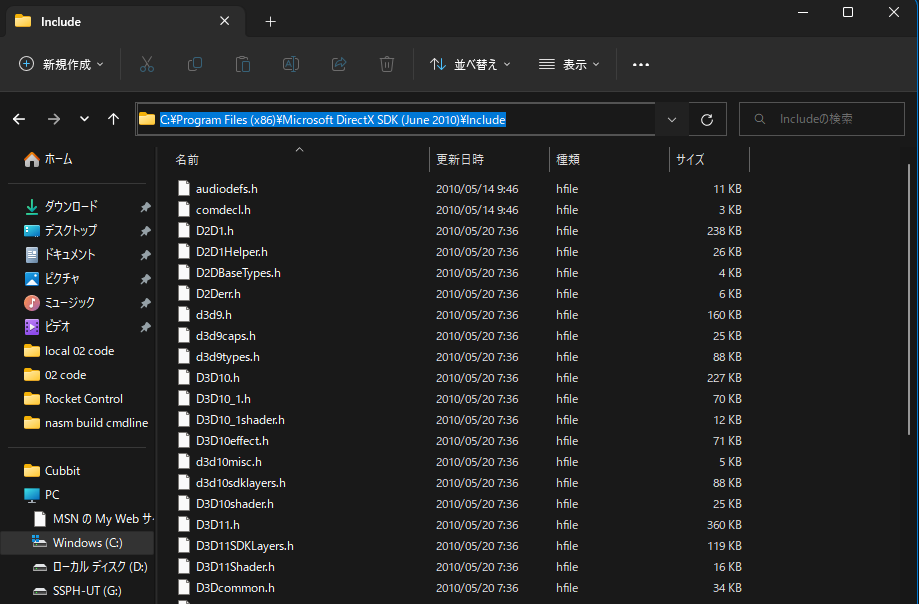Select ローカル ディスク (D:) drive
Image resolution: width=919 pixels, height=604 pixels.
[89, 567]
